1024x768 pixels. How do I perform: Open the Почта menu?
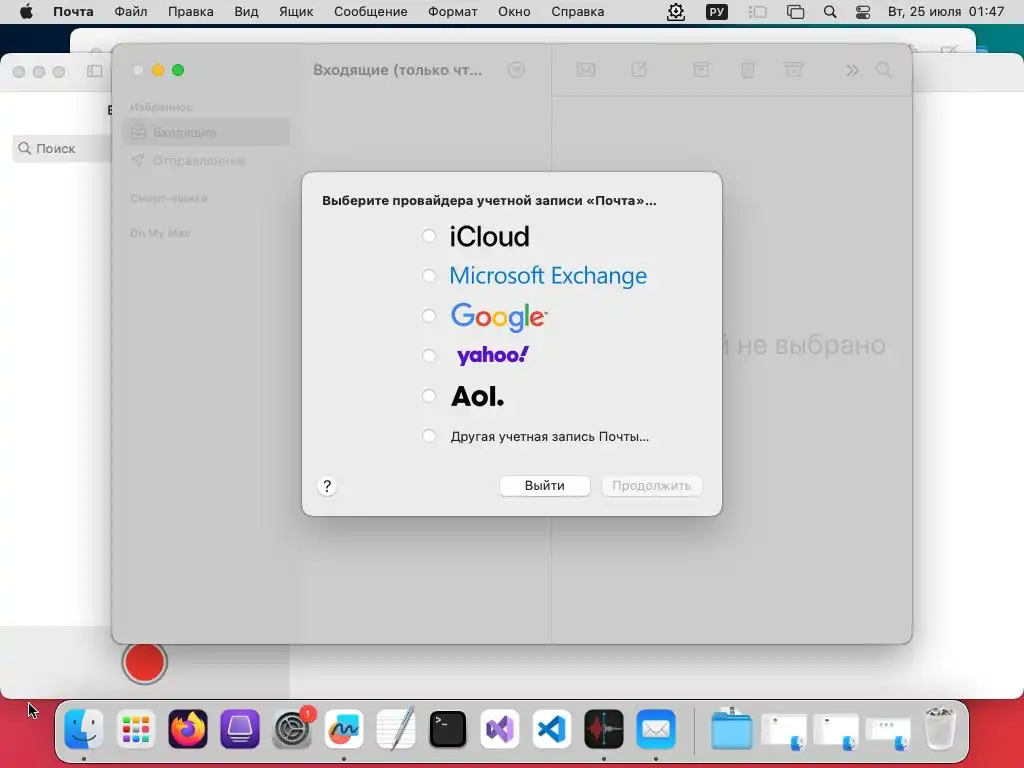pos(73,12)
